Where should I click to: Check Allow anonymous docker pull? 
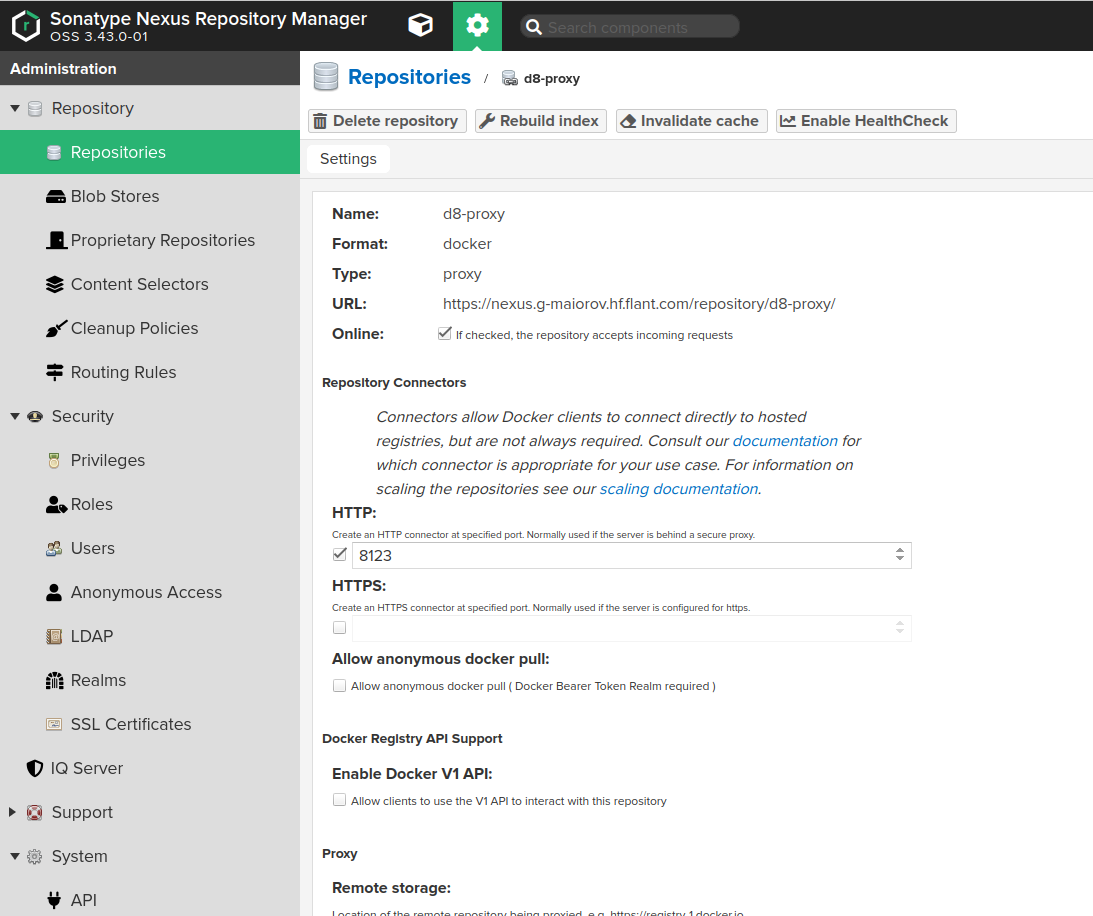[339, 685]
